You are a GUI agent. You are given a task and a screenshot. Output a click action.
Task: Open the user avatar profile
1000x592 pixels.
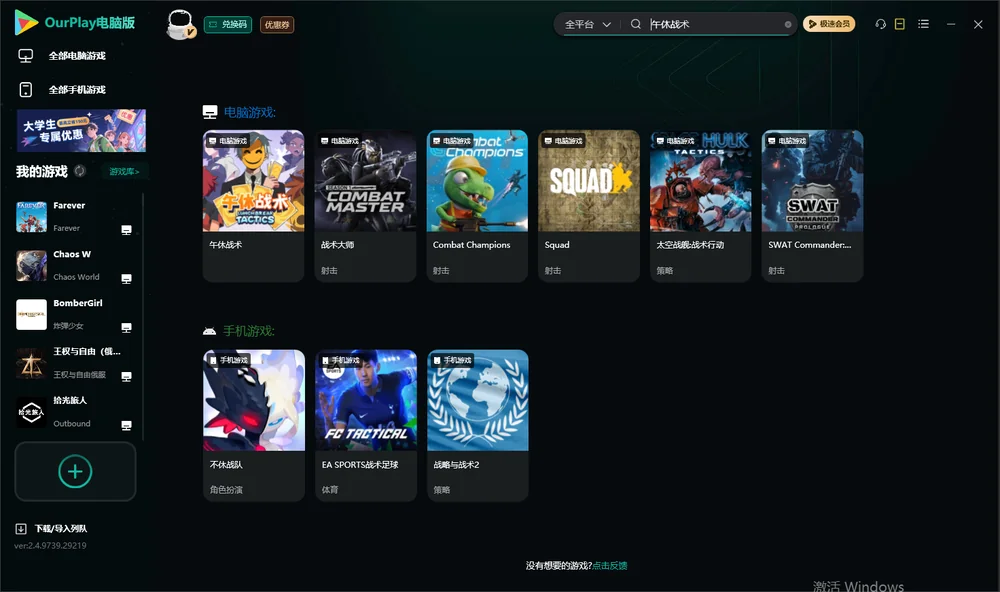[180, 24]
